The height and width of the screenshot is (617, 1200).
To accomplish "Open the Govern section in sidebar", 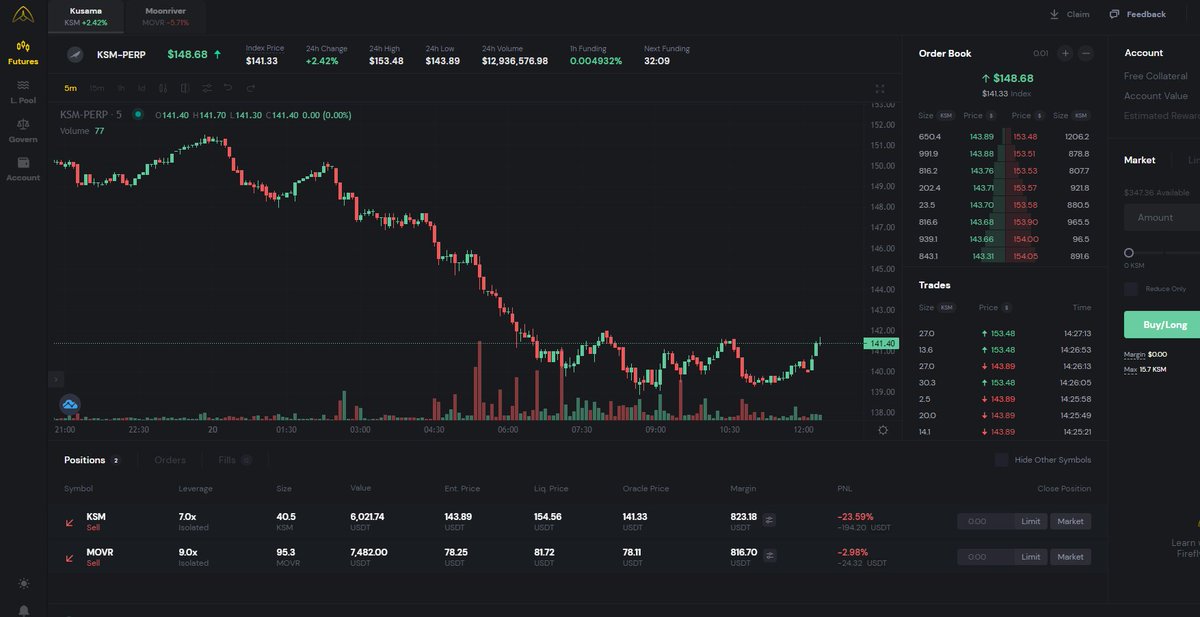I will pyautogui.click(x=23, y=131).
